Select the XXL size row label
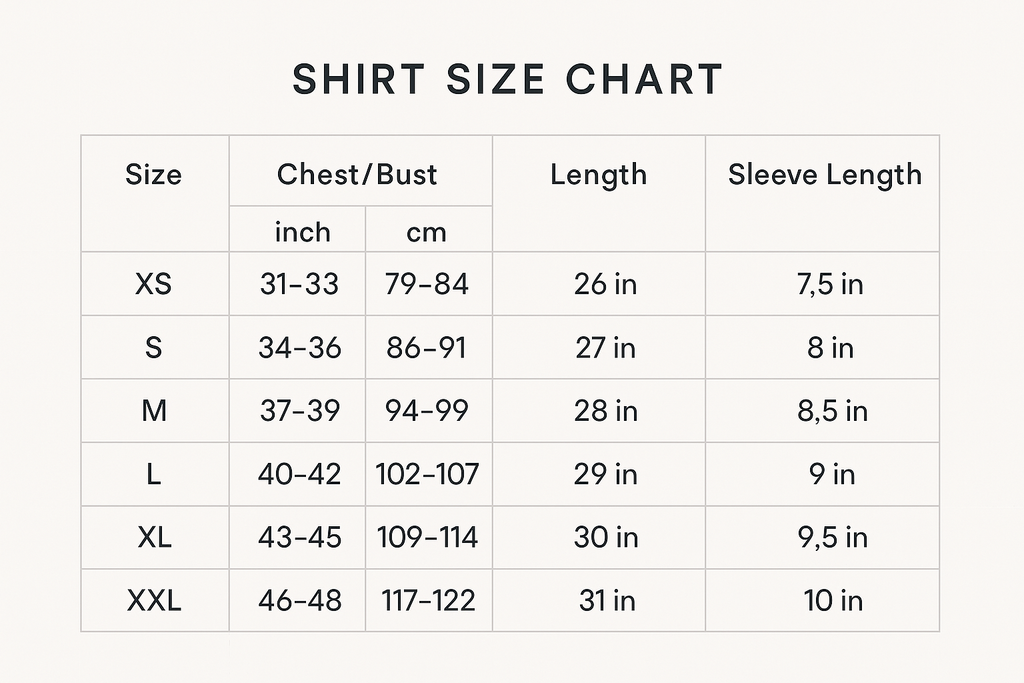The image size is (1024, 683). (x=154, y=601)
